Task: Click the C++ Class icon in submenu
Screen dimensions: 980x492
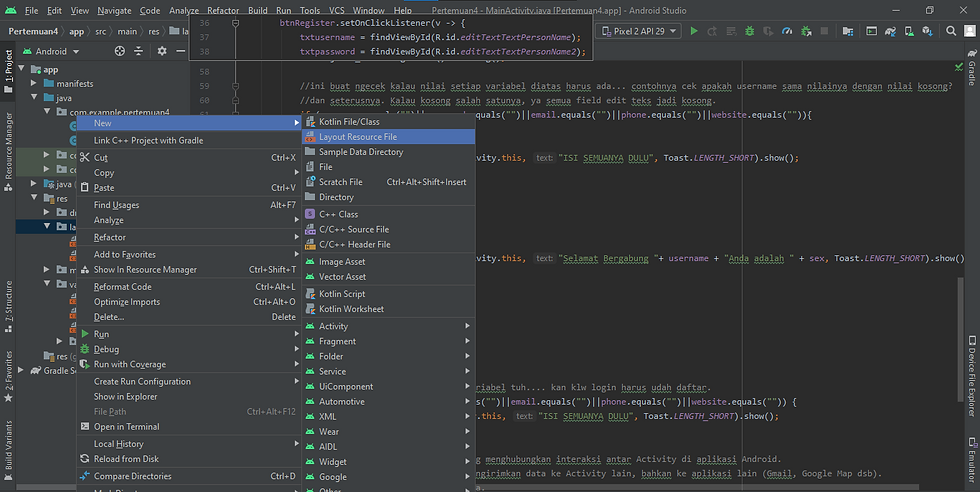Action: point(310,214)
